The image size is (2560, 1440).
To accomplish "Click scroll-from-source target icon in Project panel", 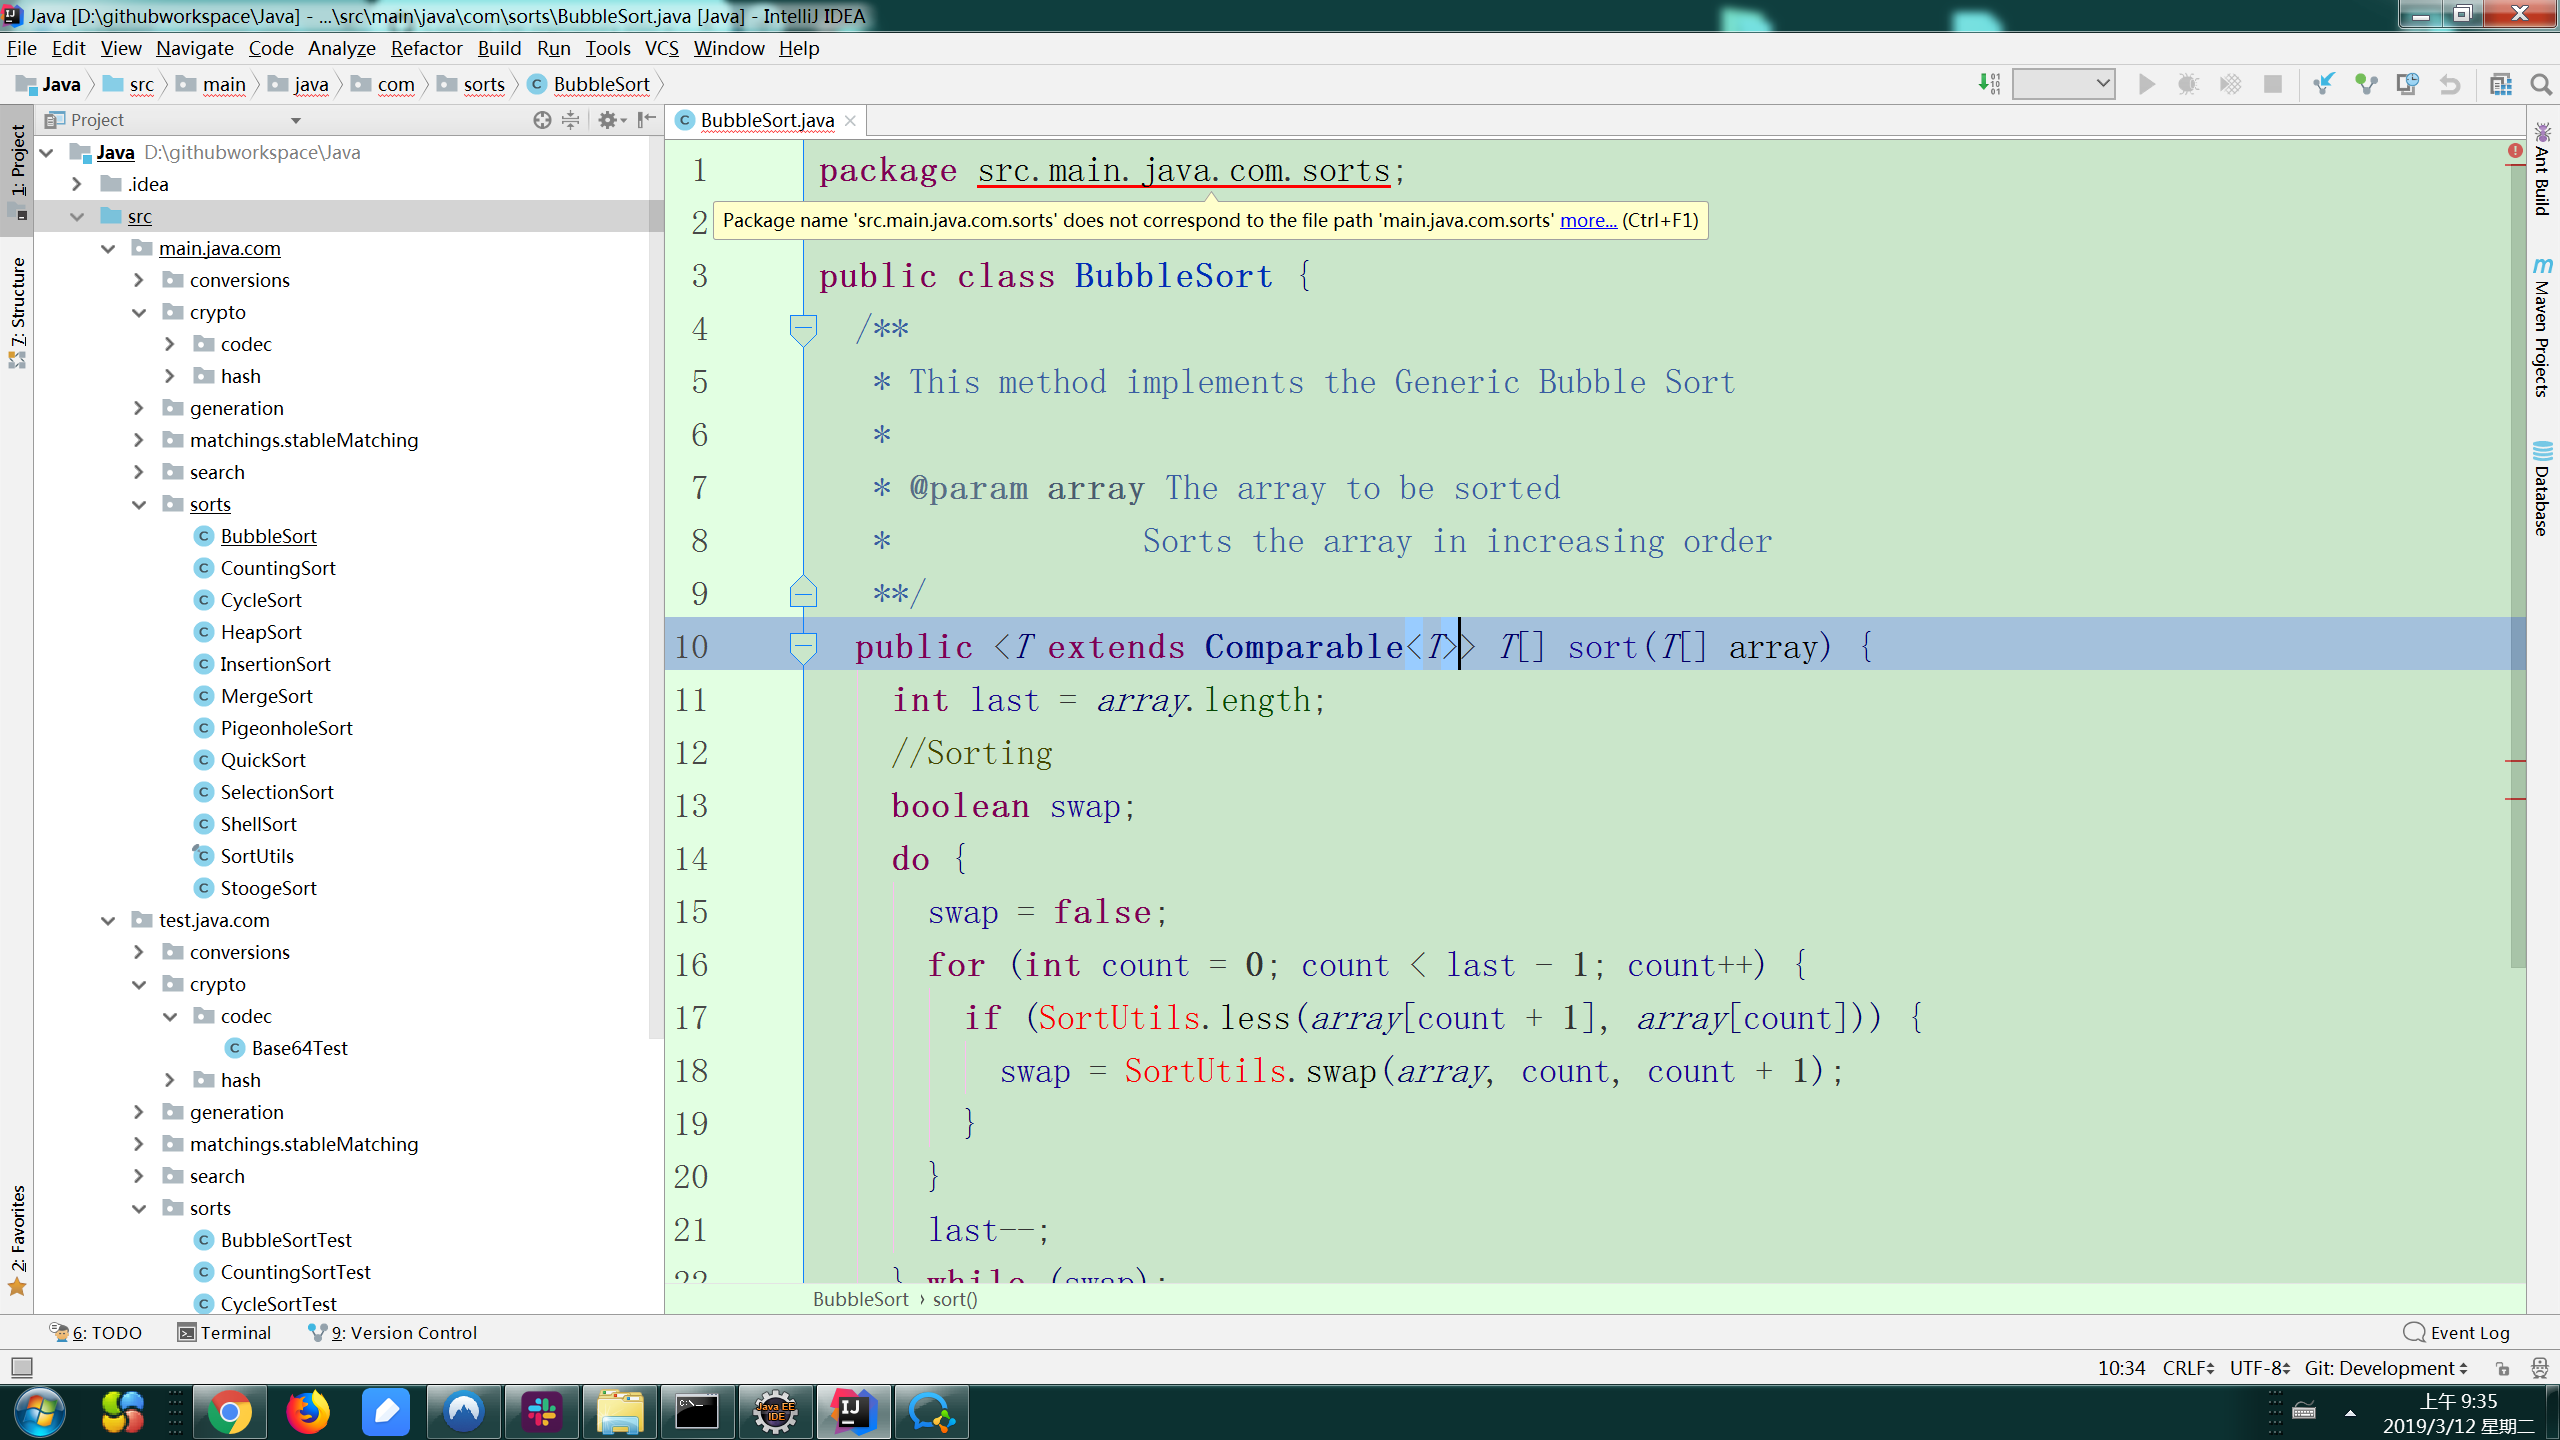I will pos(542,120).
